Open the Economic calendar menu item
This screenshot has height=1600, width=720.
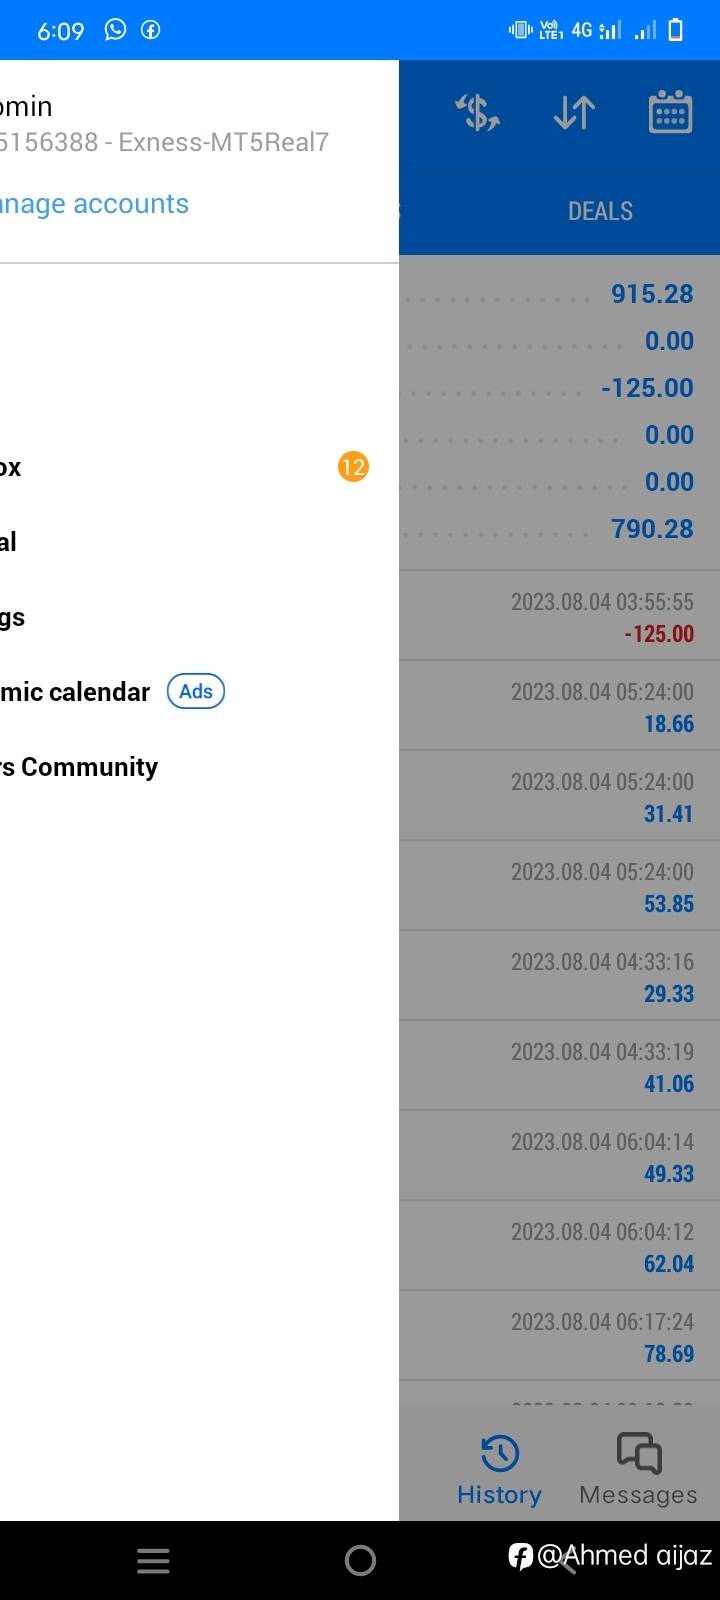(76, 692)
